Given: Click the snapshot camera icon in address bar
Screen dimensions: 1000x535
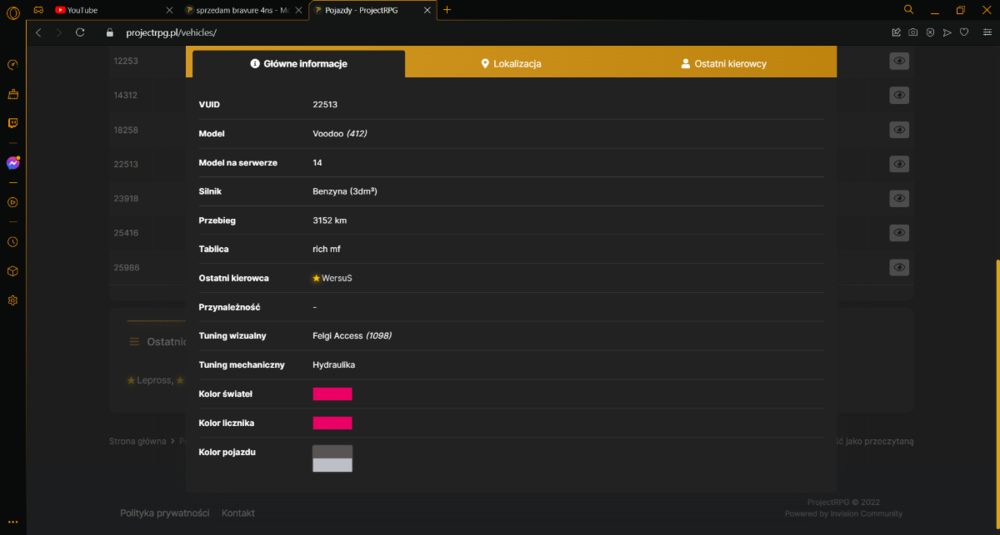Looking at the screenshot, I should click(913, 33).
